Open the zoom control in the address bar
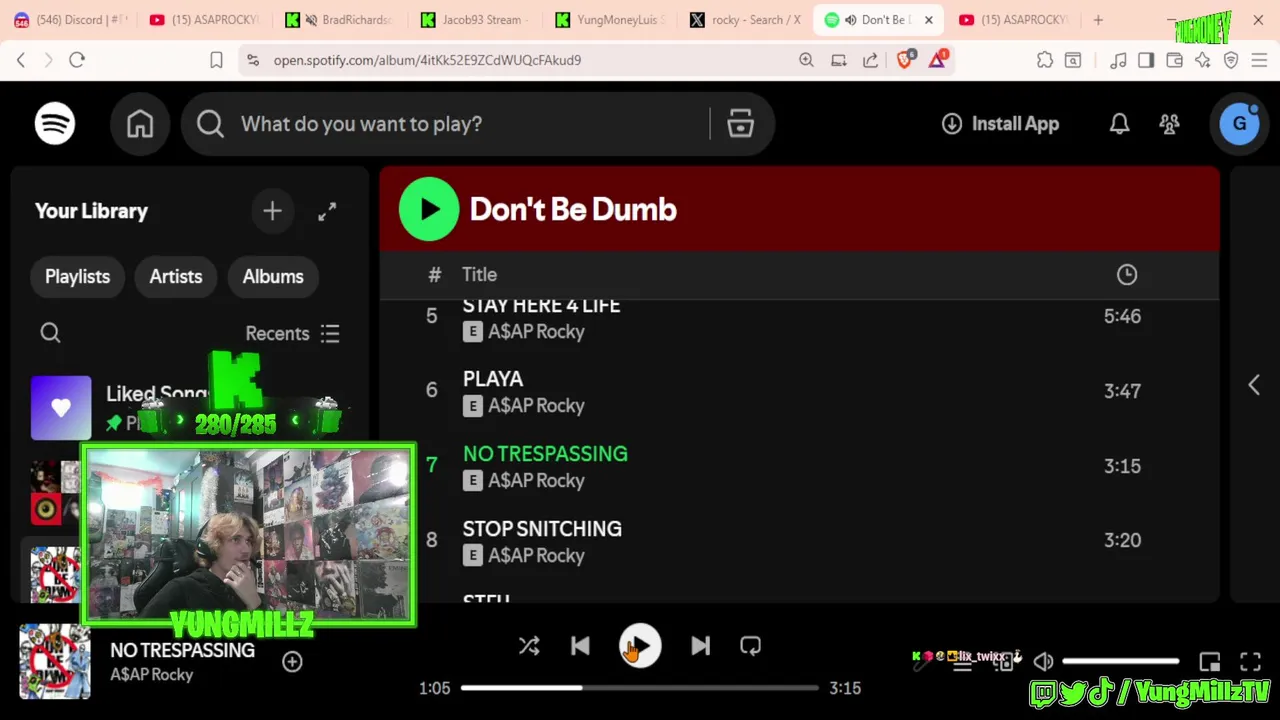The width and height of the screenshot is (1280, 720). pos(806,60)
